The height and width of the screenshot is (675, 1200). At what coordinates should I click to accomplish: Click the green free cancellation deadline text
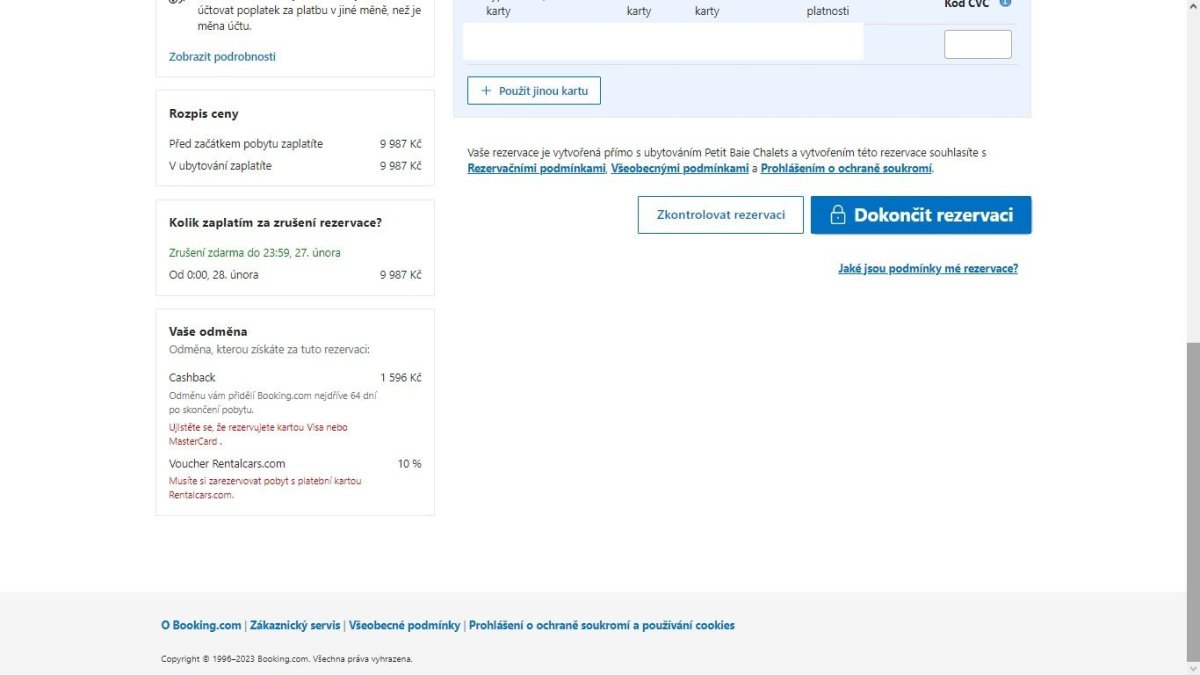254,253
